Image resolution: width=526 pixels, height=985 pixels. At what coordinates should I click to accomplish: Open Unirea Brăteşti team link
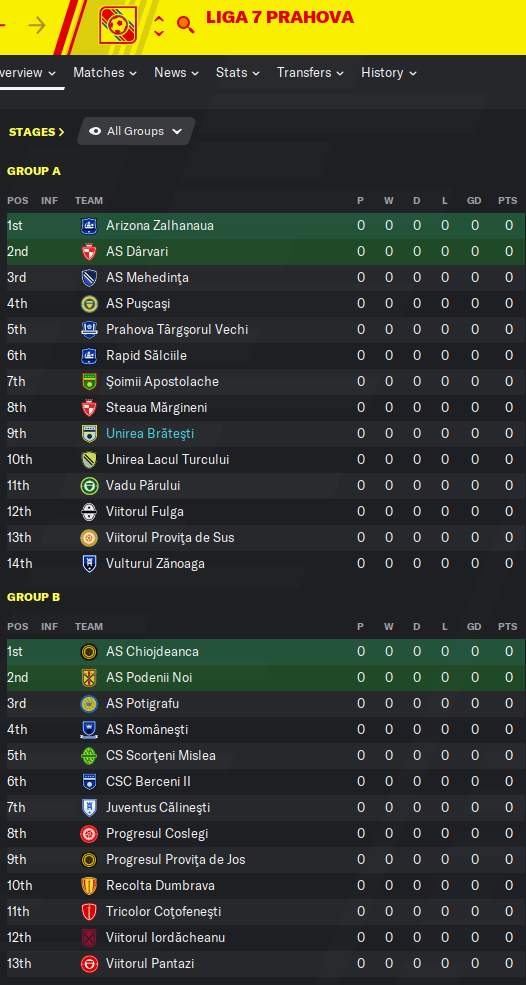(150, 433)
